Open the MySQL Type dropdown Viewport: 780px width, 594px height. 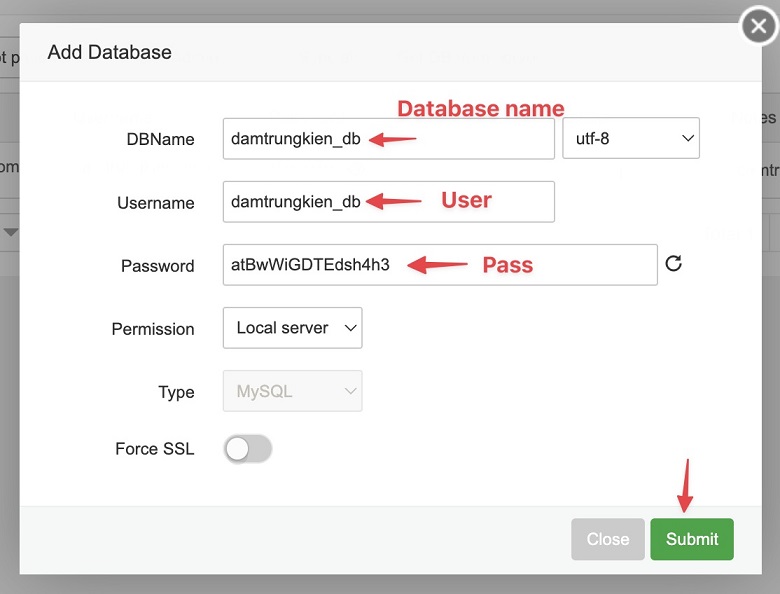(x=292, y=392)
